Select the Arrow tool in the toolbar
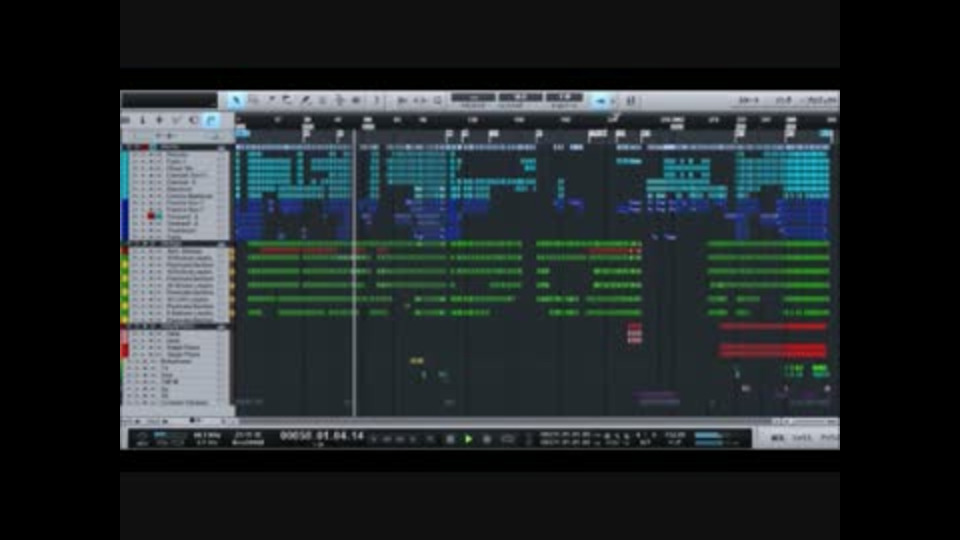960x540 pixels. pyautogui.click(x=236, y=100)
